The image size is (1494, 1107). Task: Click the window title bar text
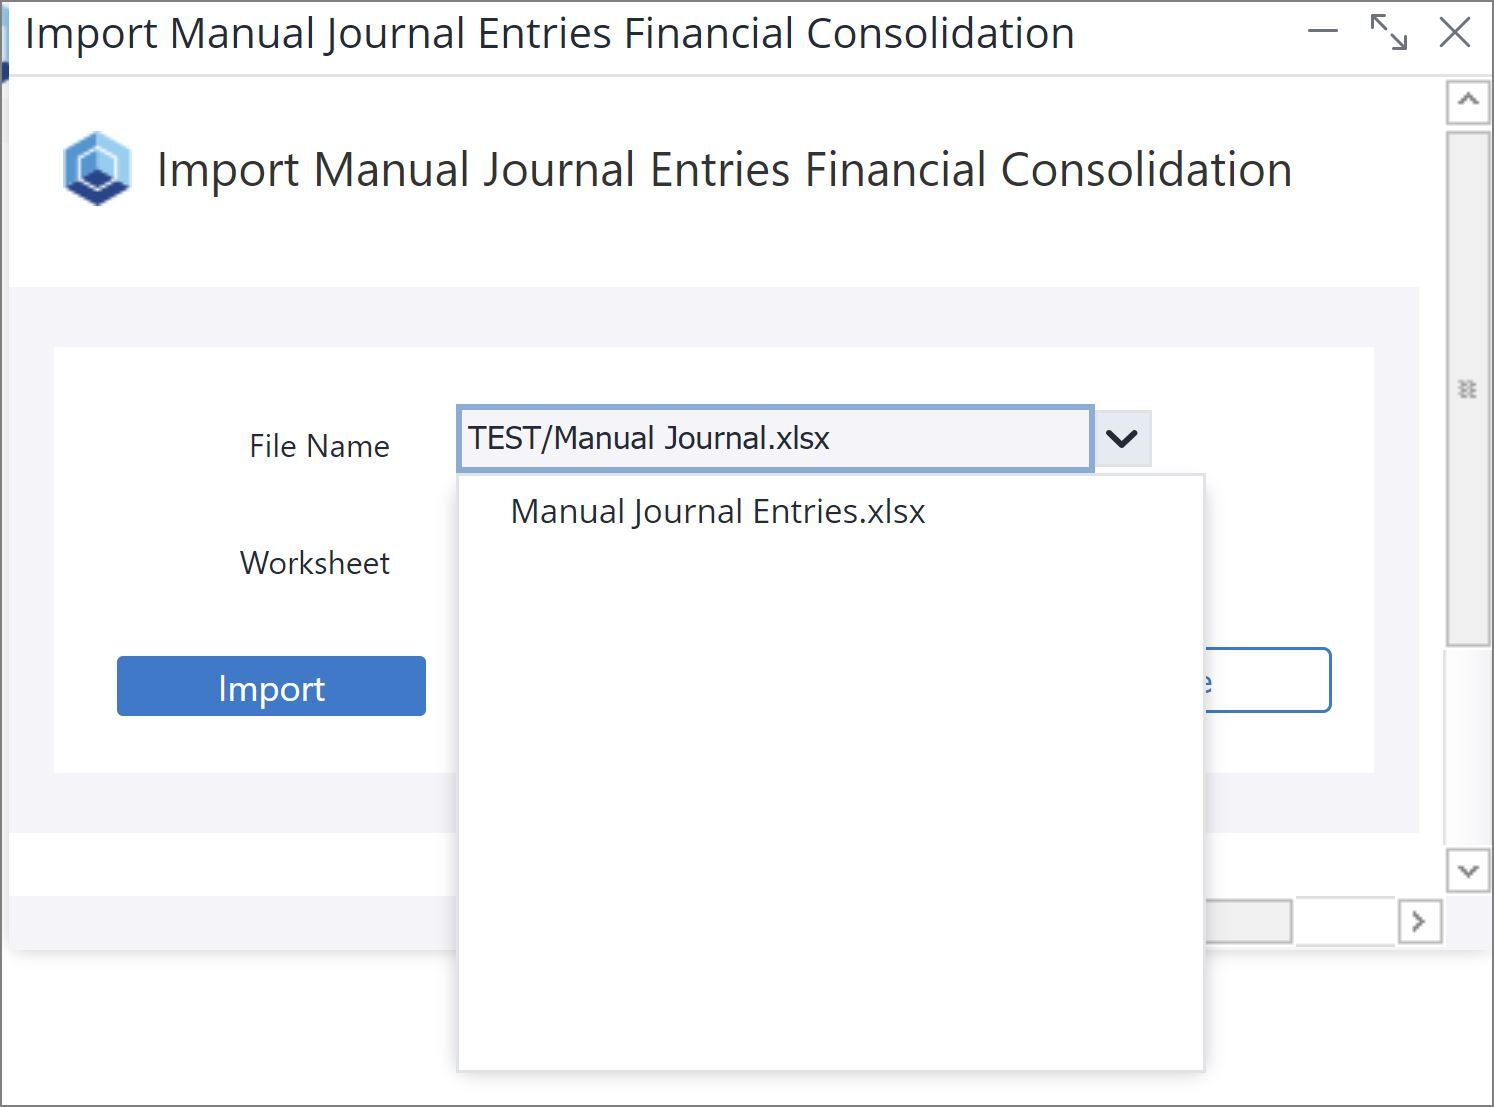click(549, 33)
